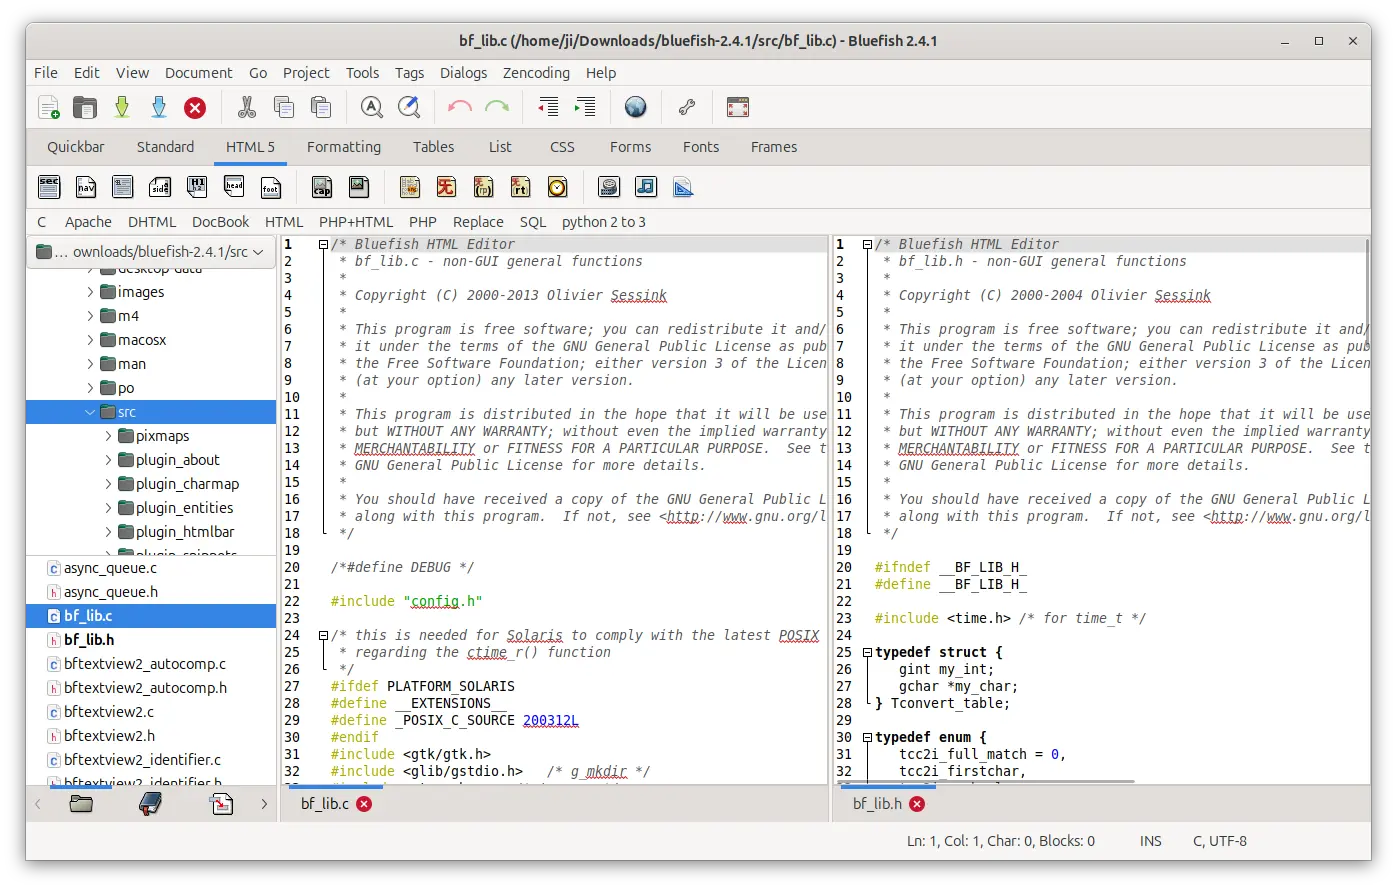Open the bookmarks panel book icon
The width and height of the screenshot is (1397, 889).
point(151,803)
